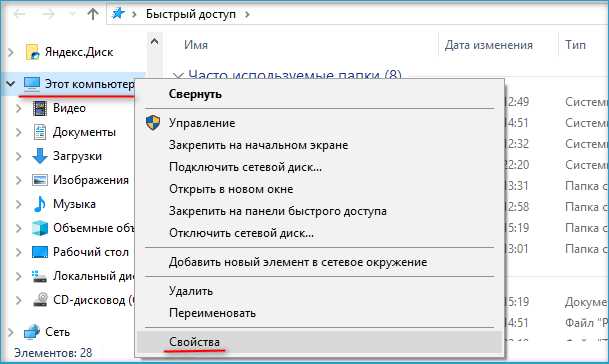Choose Открыть в новом окне
609x364 pixels.
coord(319,189)
